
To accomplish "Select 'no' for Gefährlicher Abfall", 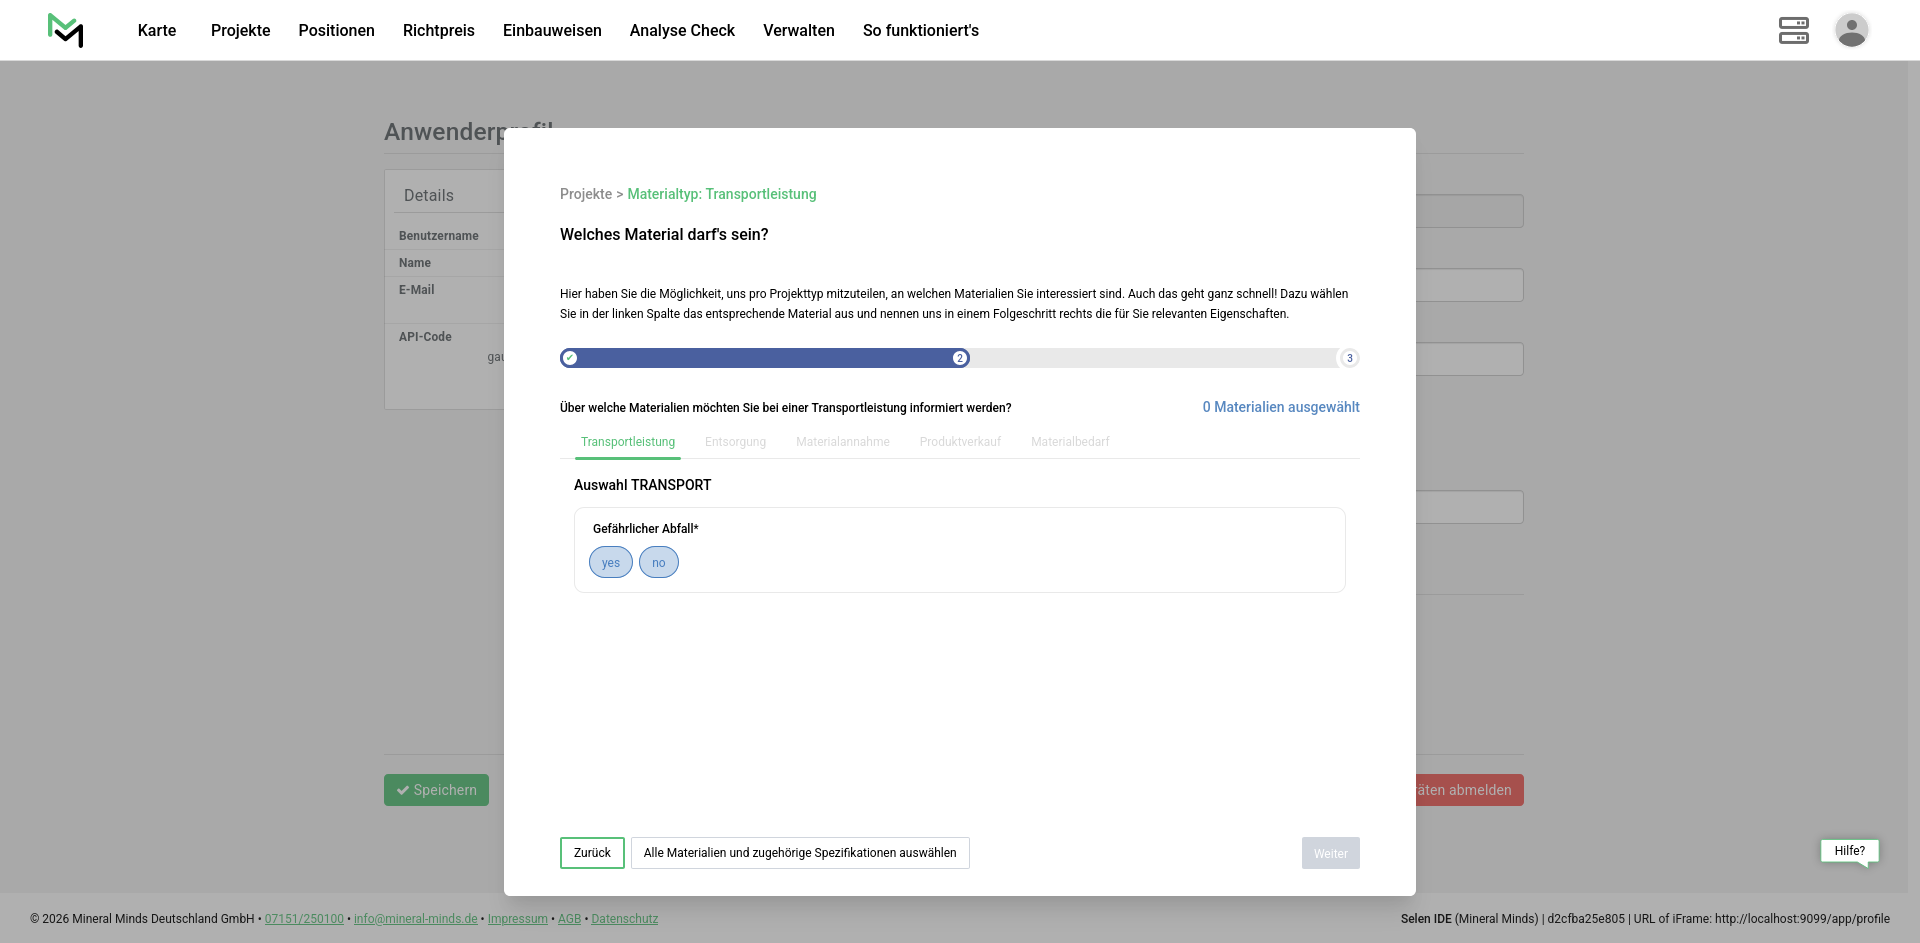I will [658, 563].
